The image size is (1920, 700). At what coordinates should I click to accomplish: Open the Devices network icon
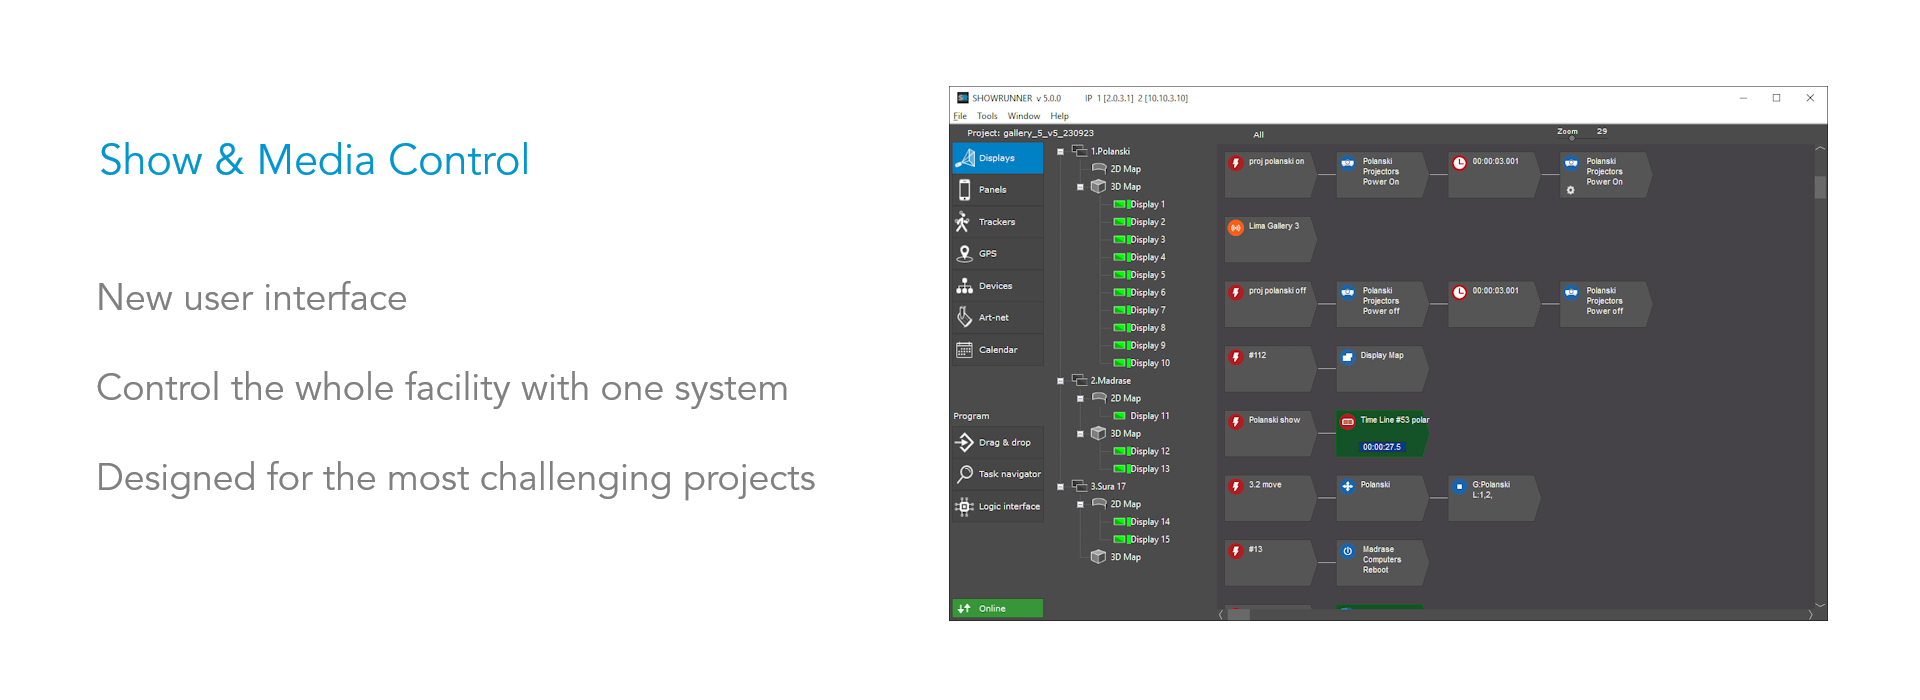point(964,286)
